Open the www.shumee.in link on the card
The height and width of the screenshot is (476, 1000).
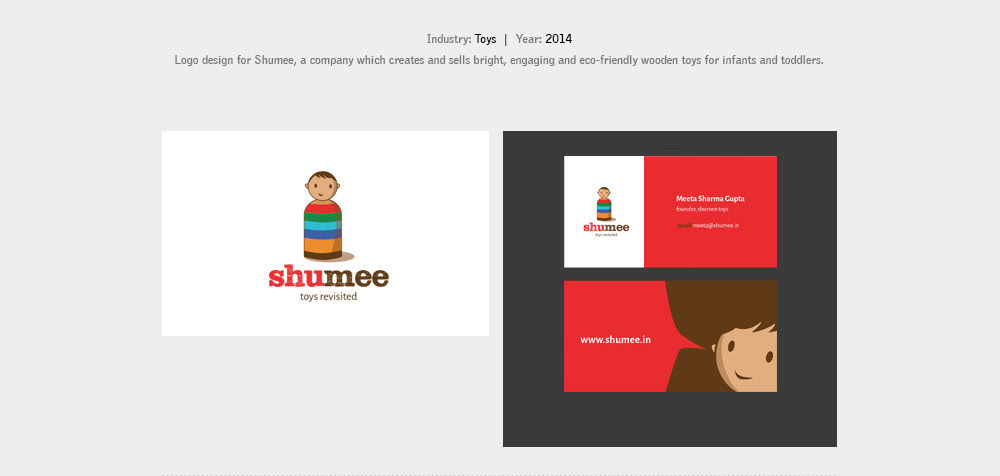(615, 340)
